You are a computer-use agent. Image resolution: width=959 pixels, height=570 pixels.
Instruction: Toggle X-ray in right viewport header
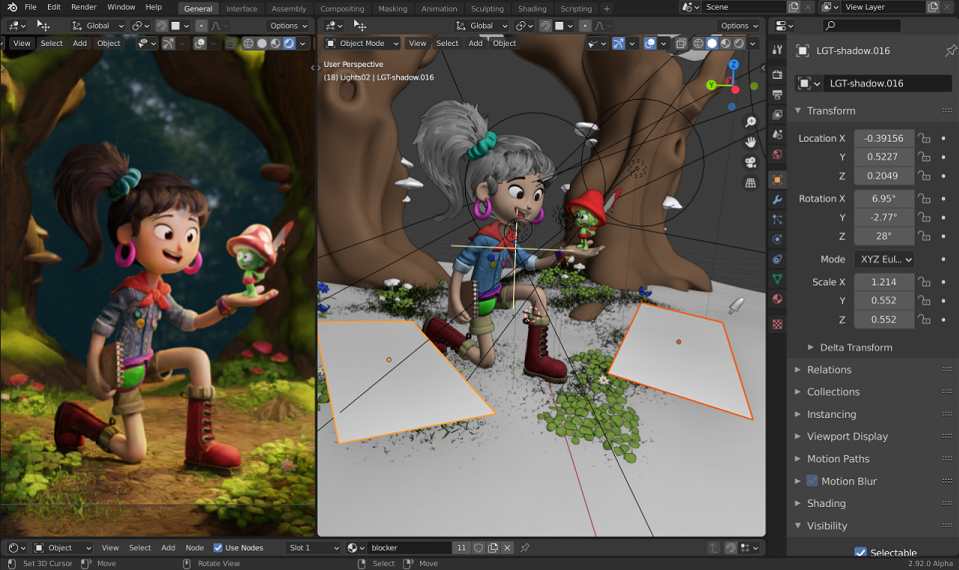(x=681, y=43)
